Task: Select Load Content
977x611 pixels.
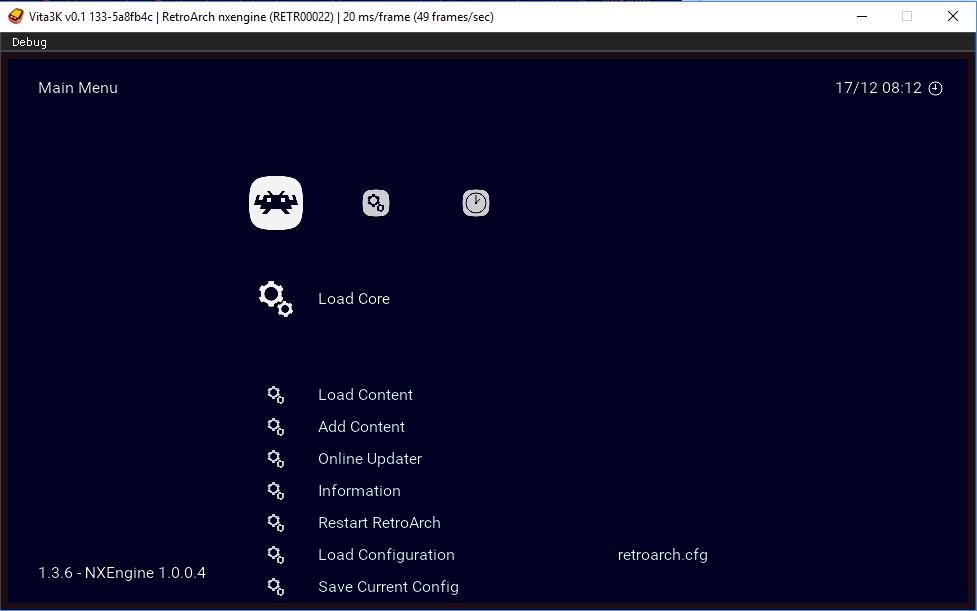Action: pyautogui.click(x=365, y=395)
